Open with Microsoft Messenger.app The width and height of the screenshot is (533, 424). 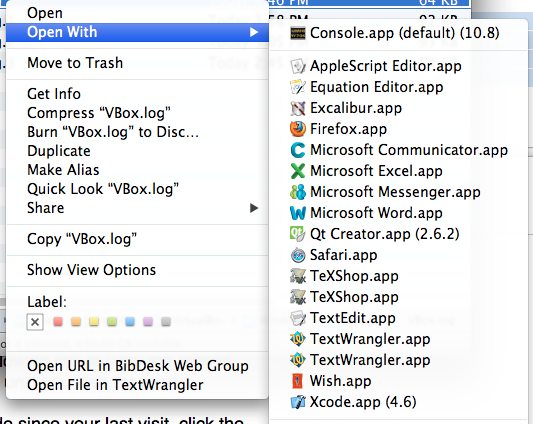[x=398, y=192]
